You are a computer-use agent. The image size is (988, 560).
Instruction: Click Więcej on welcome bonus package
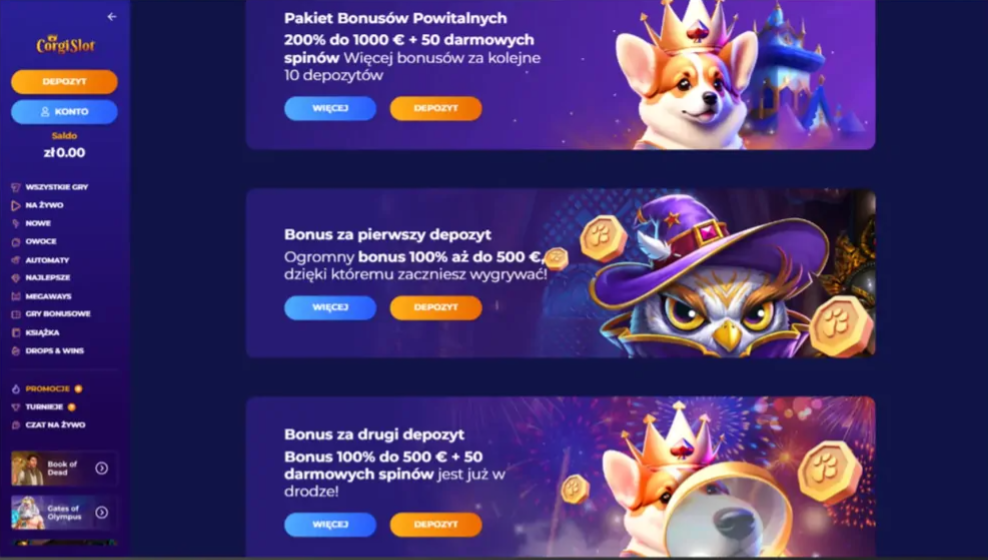(x=330, y=108)
